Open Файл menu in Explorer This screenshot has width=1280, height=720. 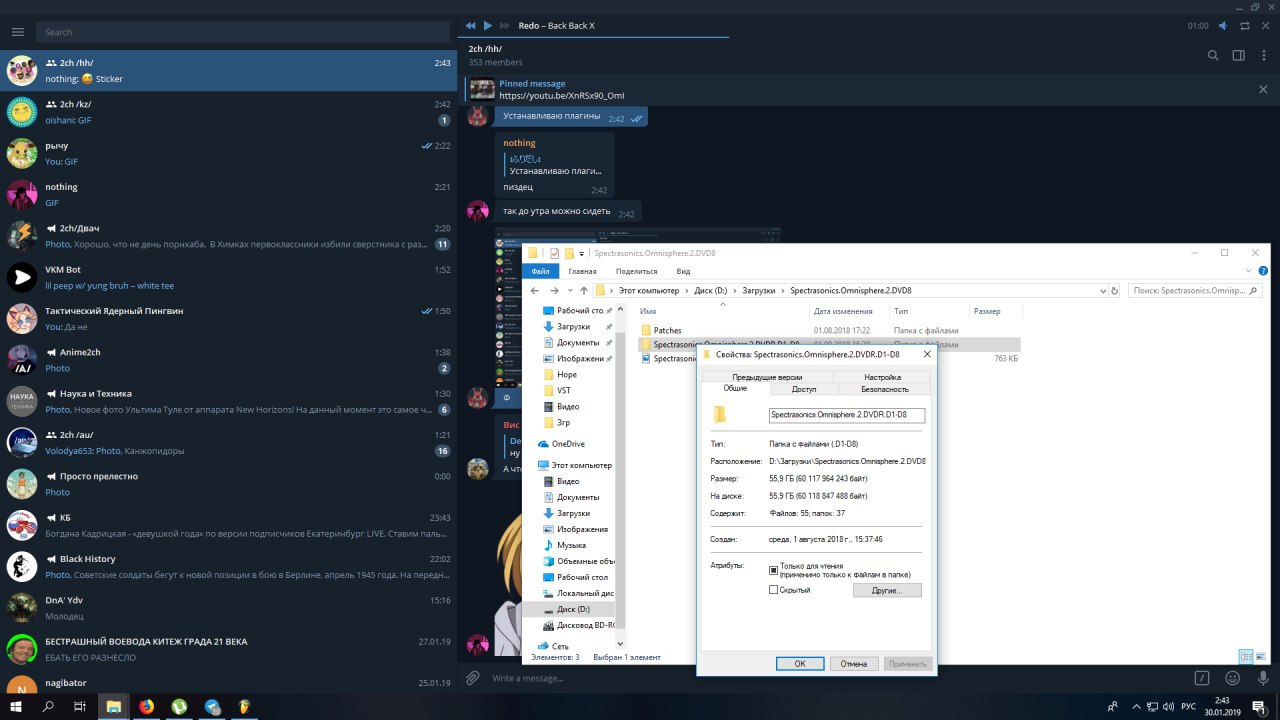tap(541, 271)
